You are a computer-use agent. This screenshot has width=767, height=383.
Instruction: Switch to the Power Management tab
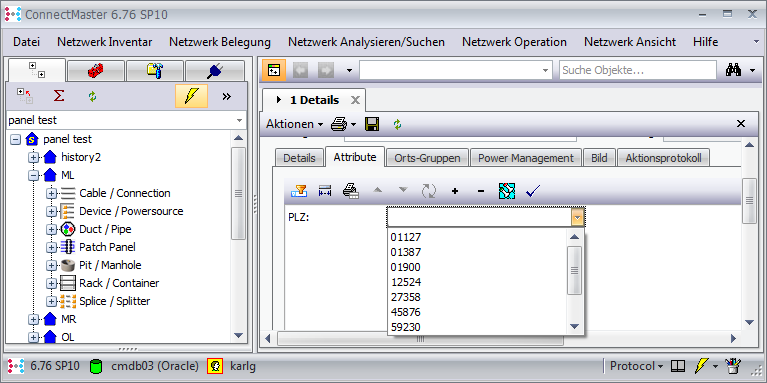[526, 158]
